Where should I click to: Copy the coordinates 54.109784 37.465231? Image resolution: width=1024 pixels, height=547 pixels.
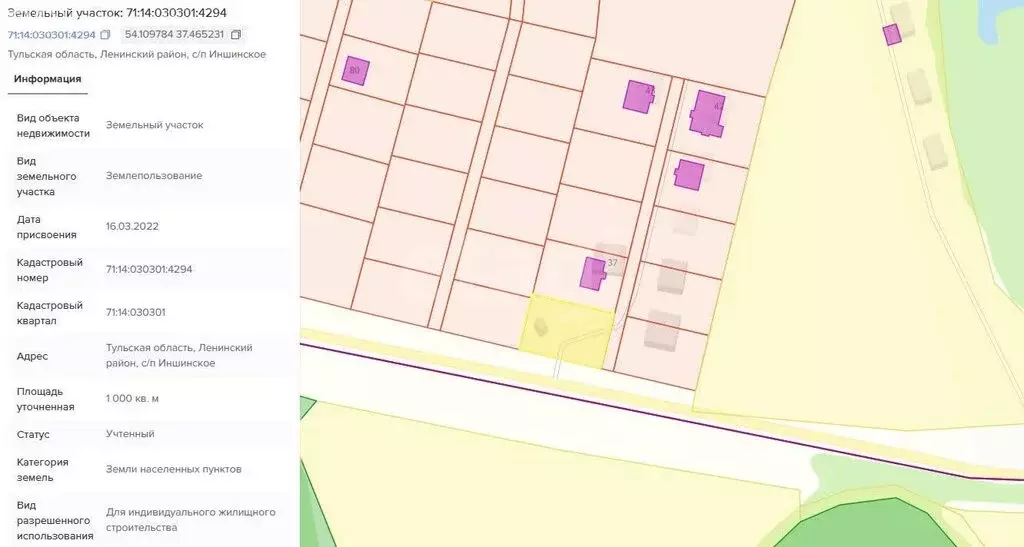click(x=236, y=35)
